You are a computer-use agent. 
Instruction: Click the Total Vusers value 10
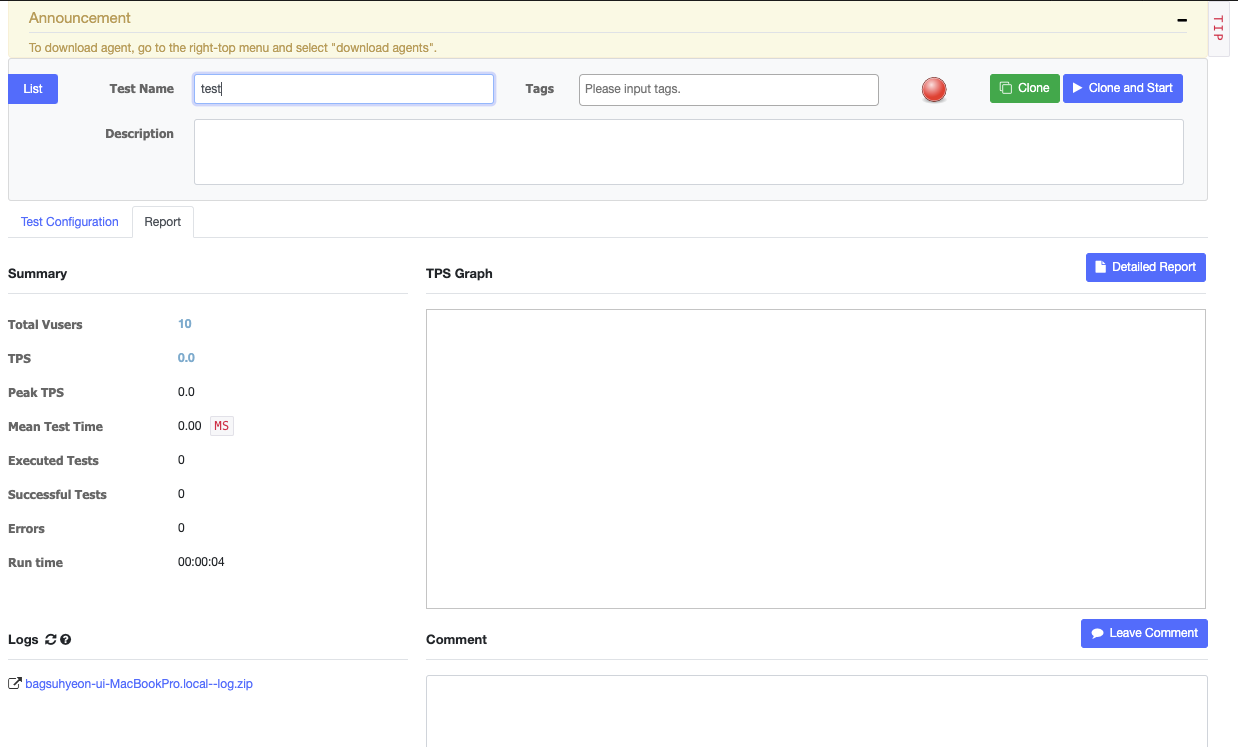[185, 324]
